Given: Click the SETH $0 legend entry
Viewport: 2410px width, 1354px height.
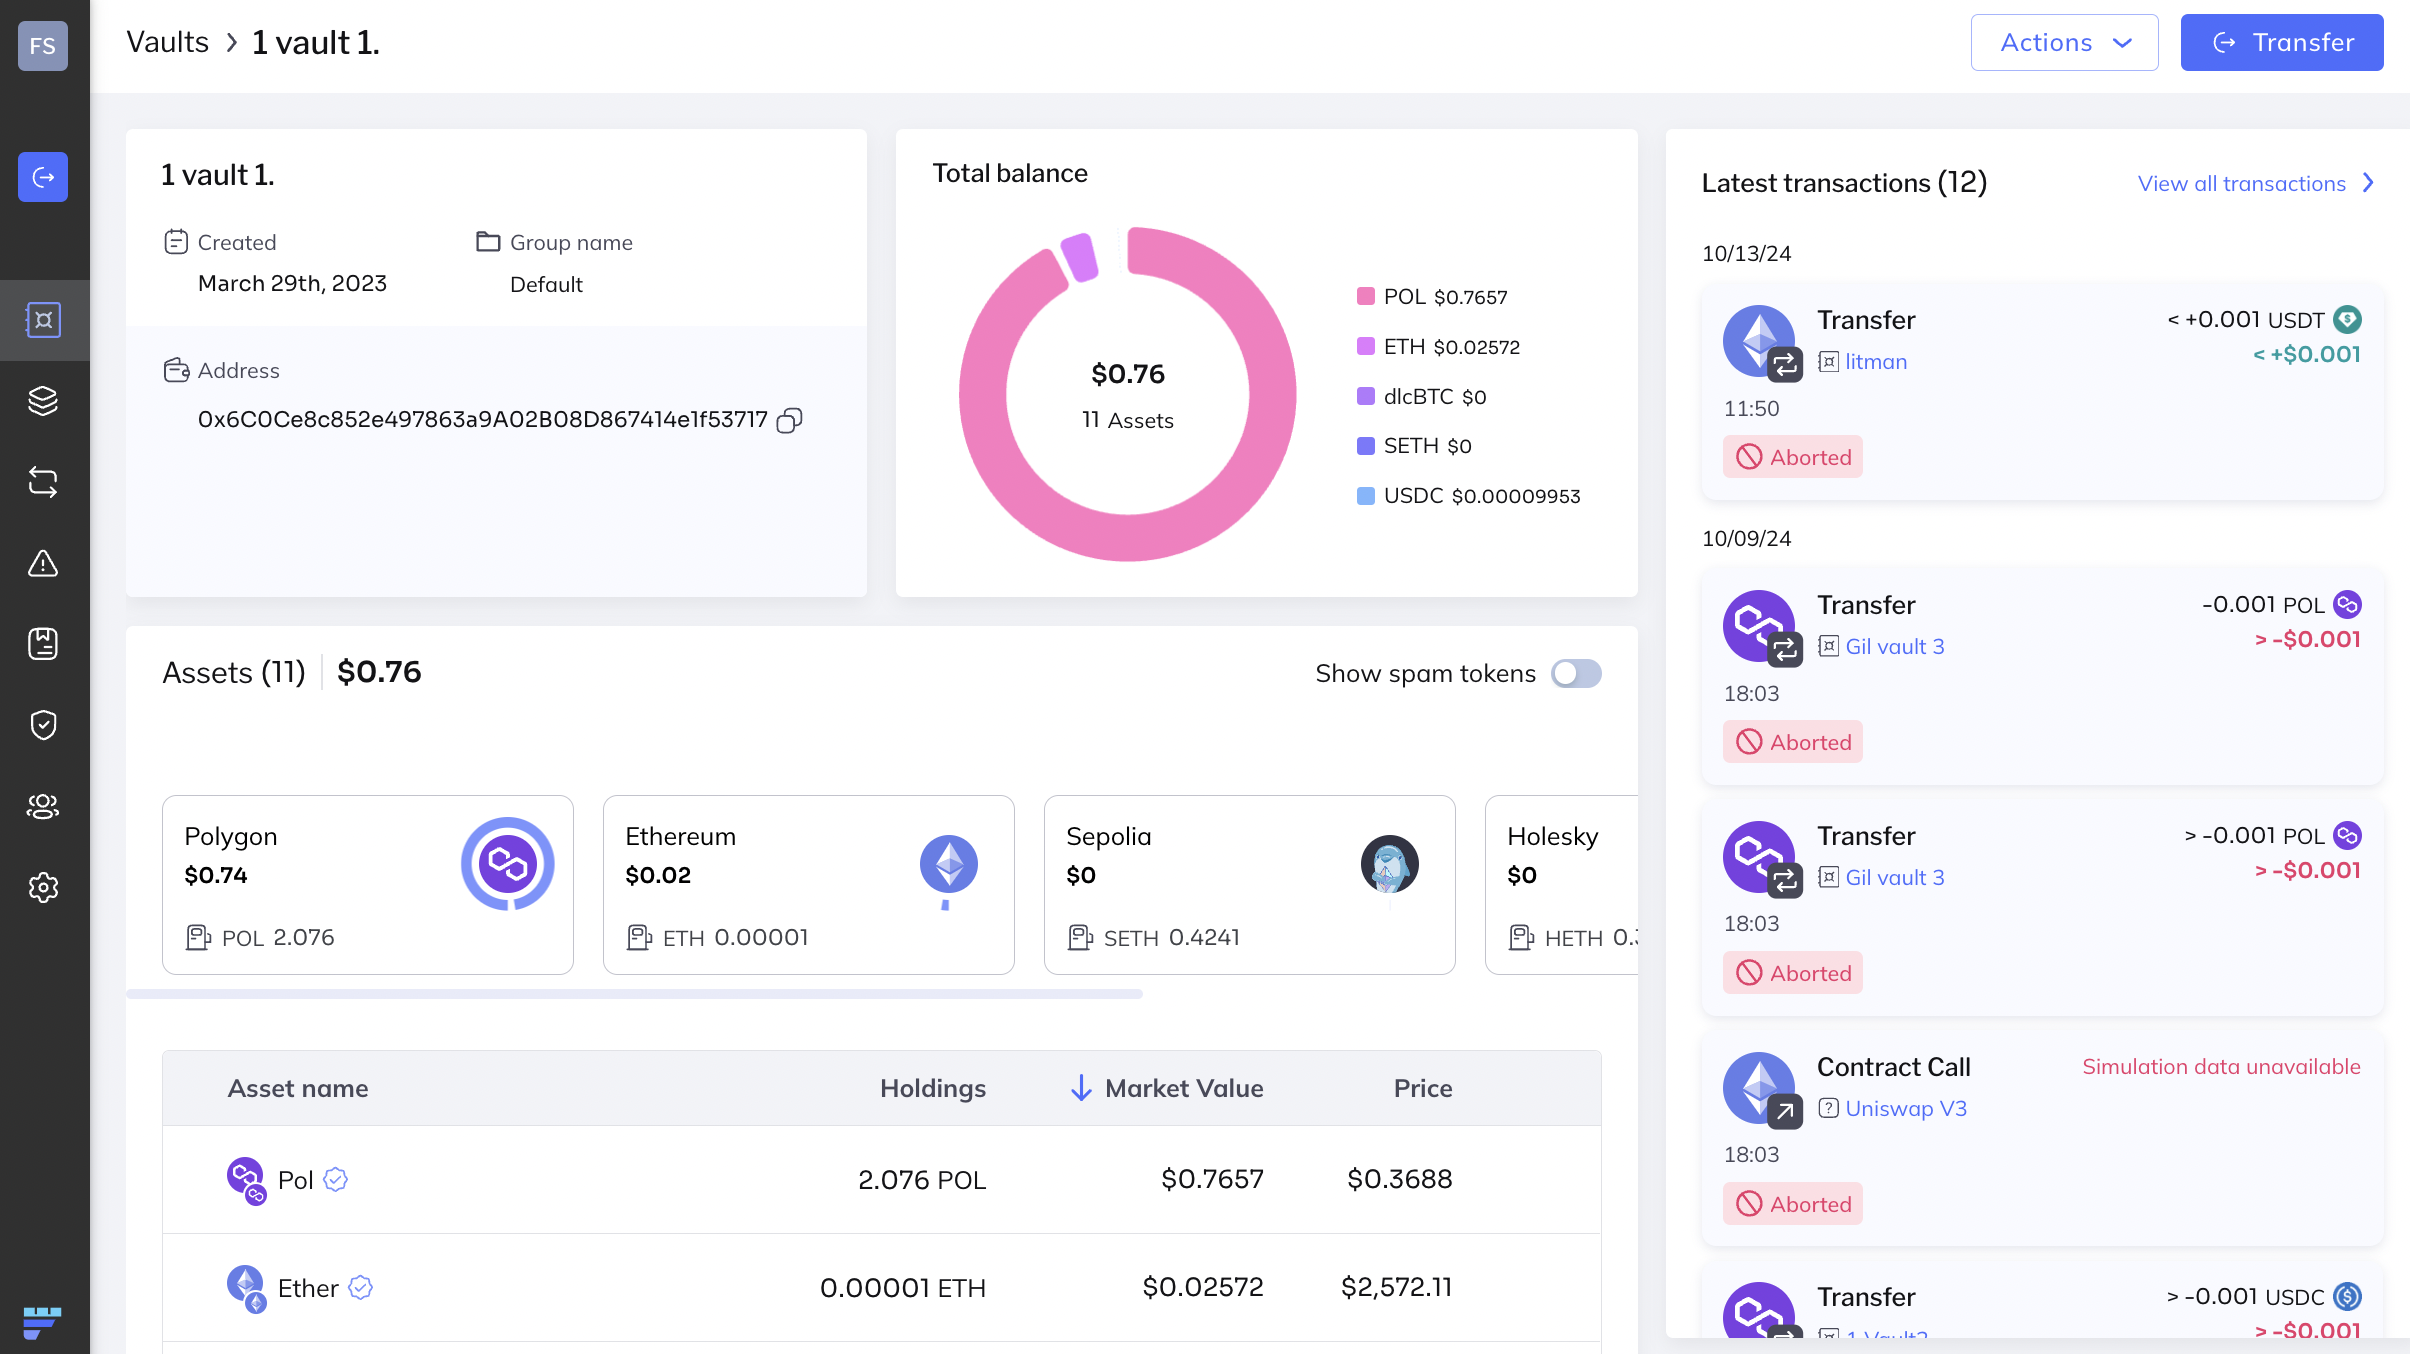Looking at the screenshot, I should [1414, 446].
